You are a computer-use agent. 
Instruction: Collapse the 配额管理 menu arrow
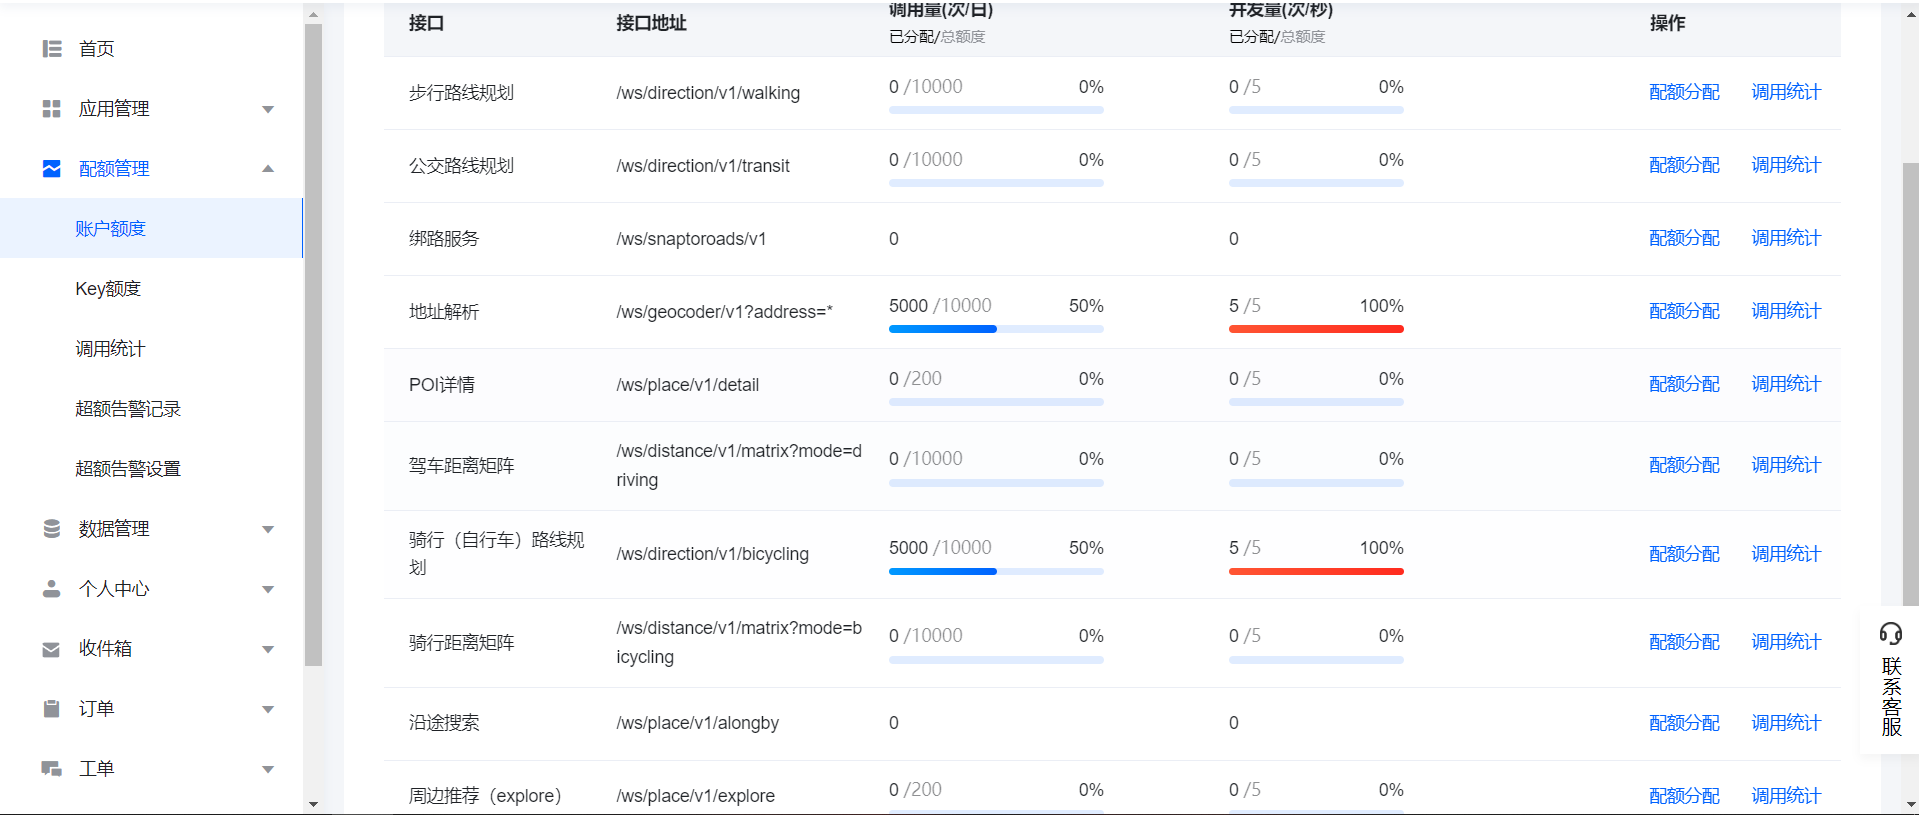pyautogui.click(x=268, y=169)
